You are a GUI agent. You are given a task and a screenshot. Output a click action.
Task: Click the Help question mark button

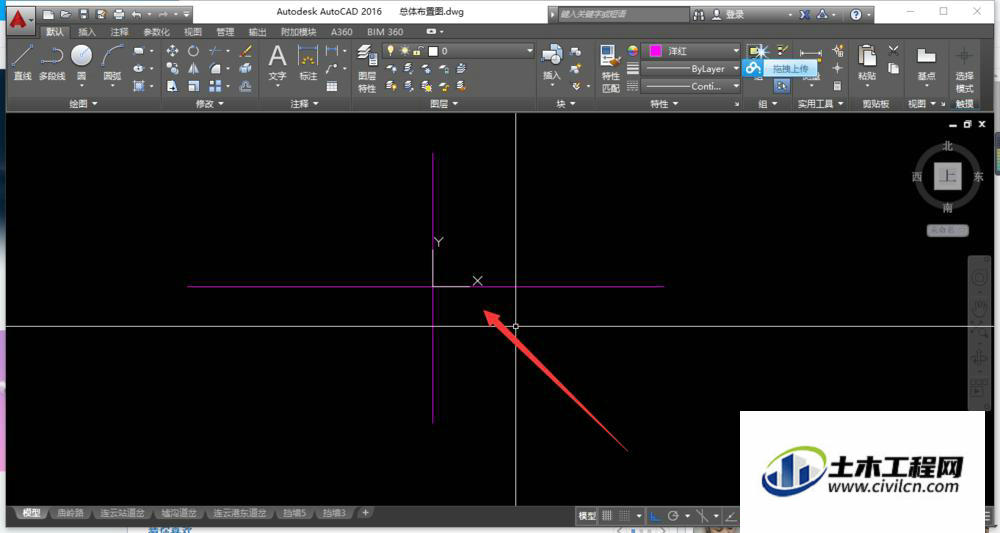(x=856, y=14)
